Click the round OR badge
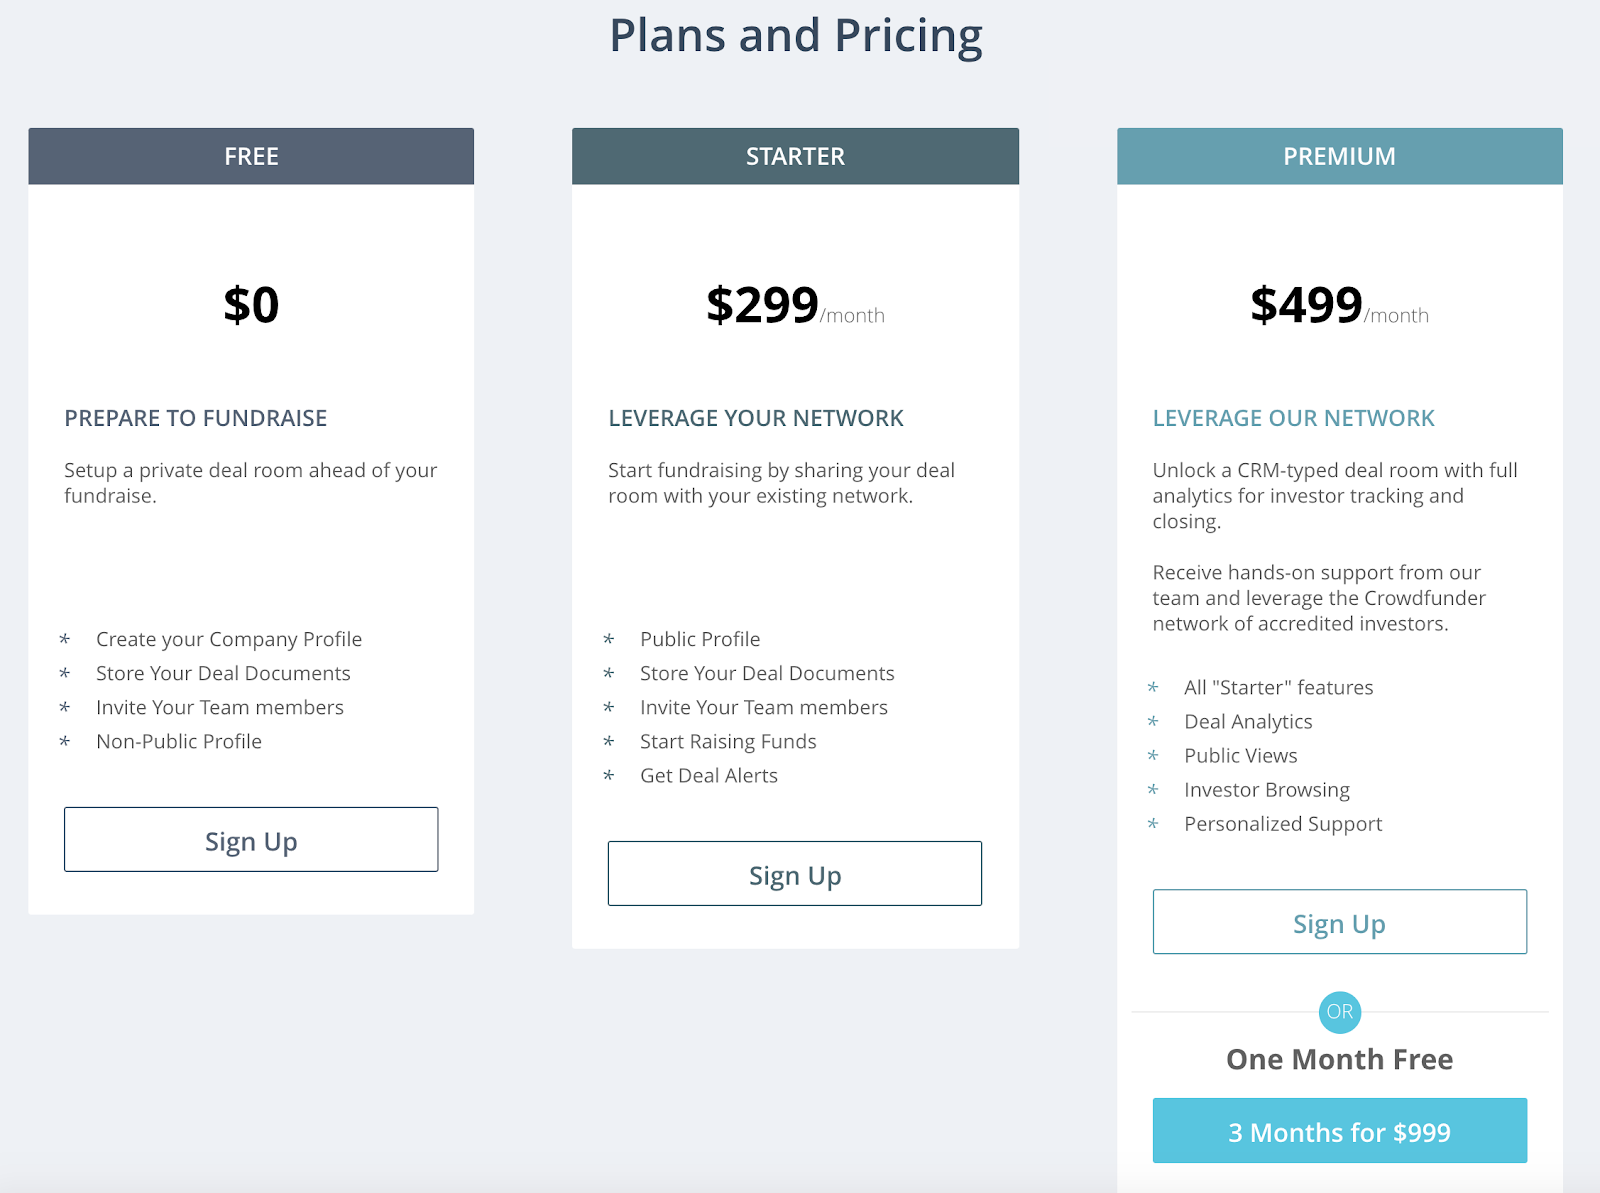Image resolution: width=1600 pixels, height=1193 pixels. click(x=1339, y=1012)
